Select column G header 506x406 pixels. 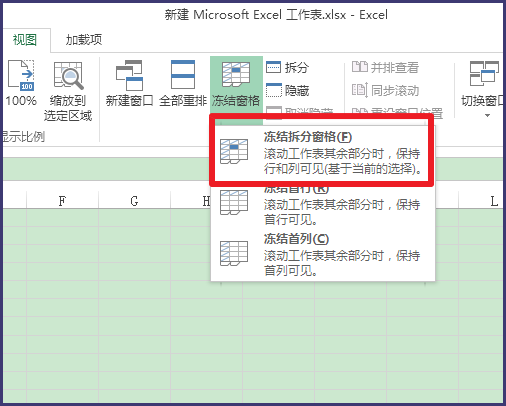click(x=134, y=201)
